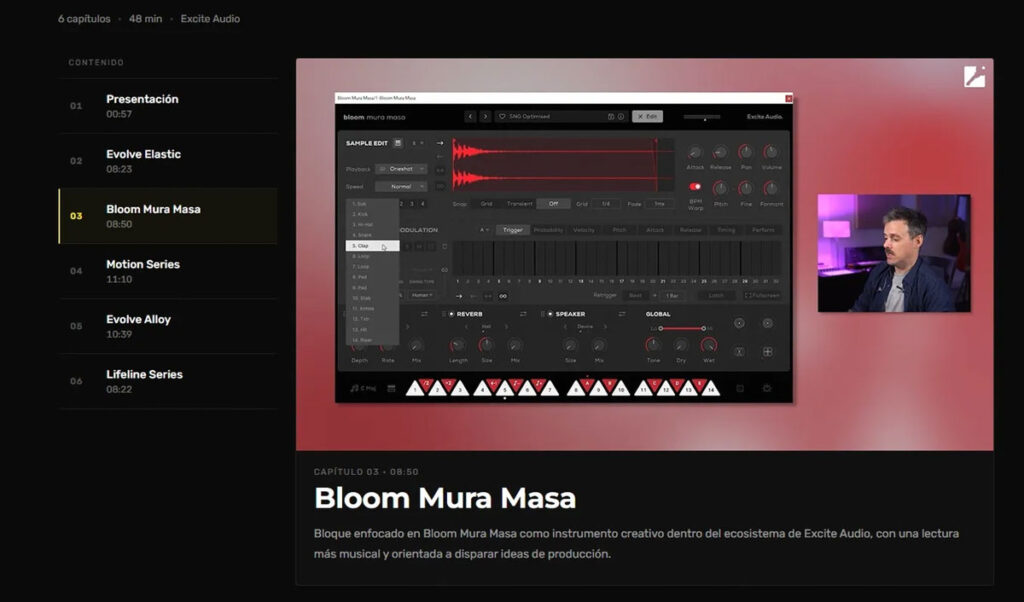Adjust the header volume slider
This screenshot has height=602, width=1024.
[x=702, y=118]
